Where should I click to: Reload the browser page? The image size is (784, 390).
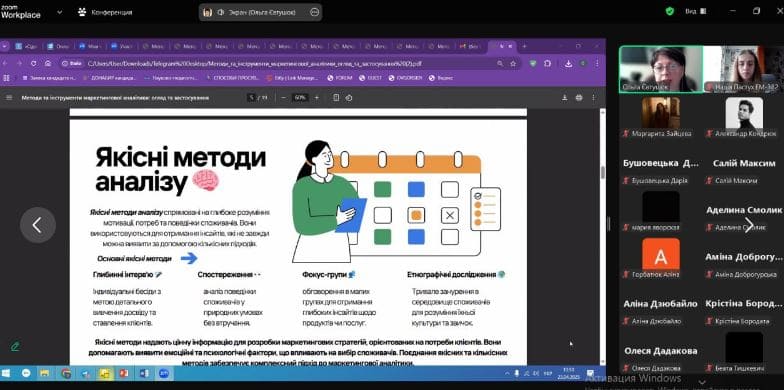point(34,64)
